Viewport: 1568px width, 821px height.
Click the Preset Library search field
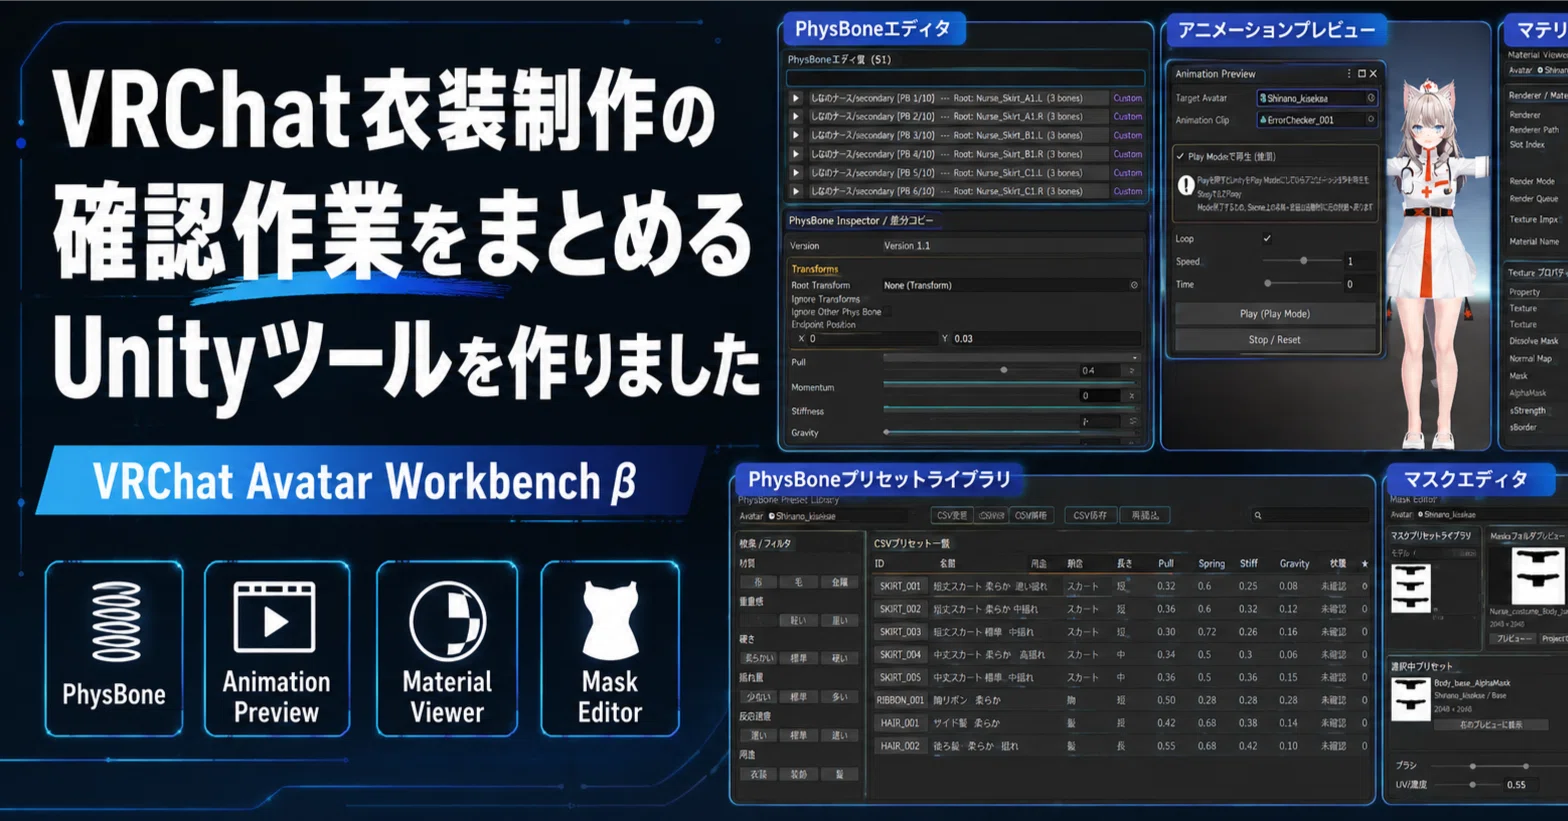(x=1310, y=516)
